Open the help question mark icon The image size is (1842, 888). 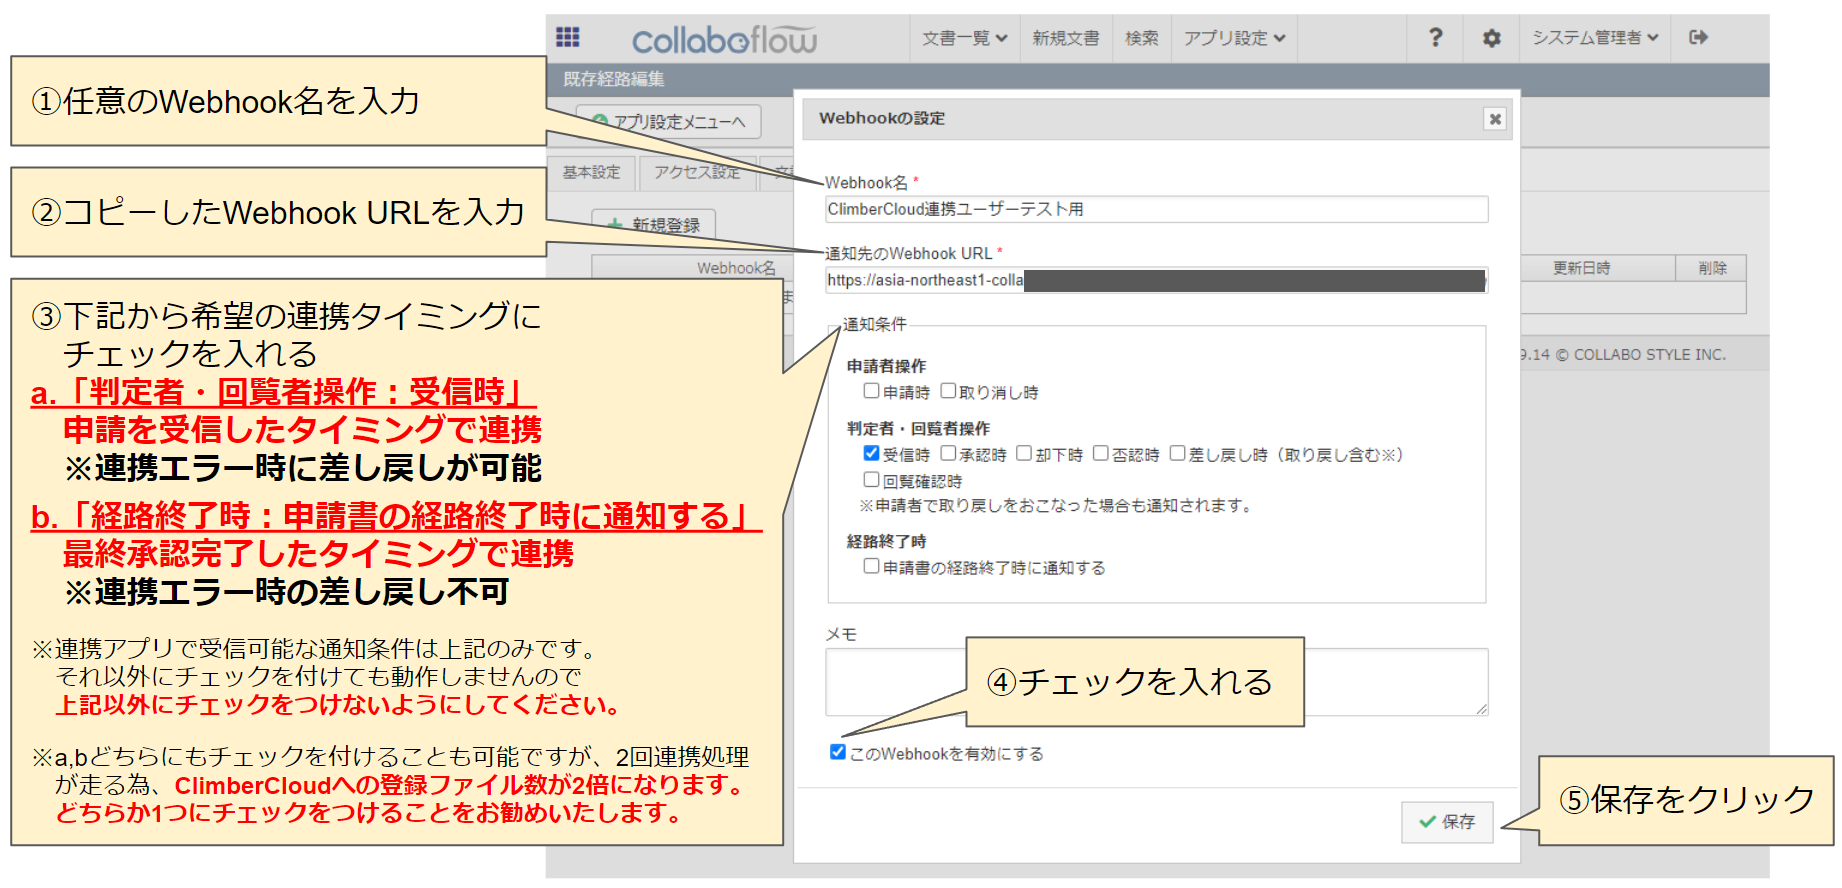pyautogui.click(x=1435, y=38)
